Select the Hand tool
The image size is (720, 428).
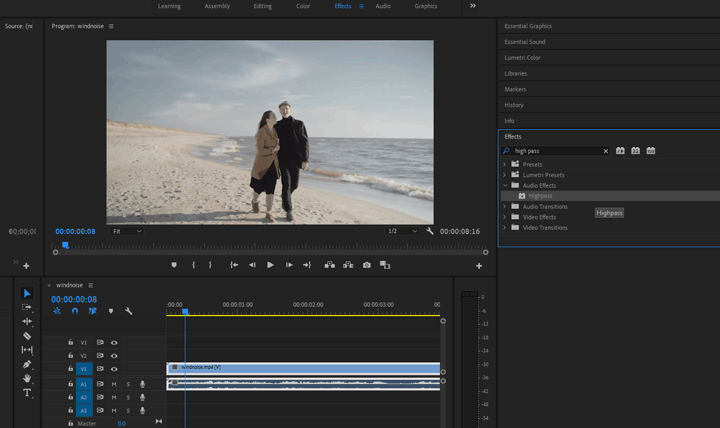pyautogui.click(x=27, y=379)
